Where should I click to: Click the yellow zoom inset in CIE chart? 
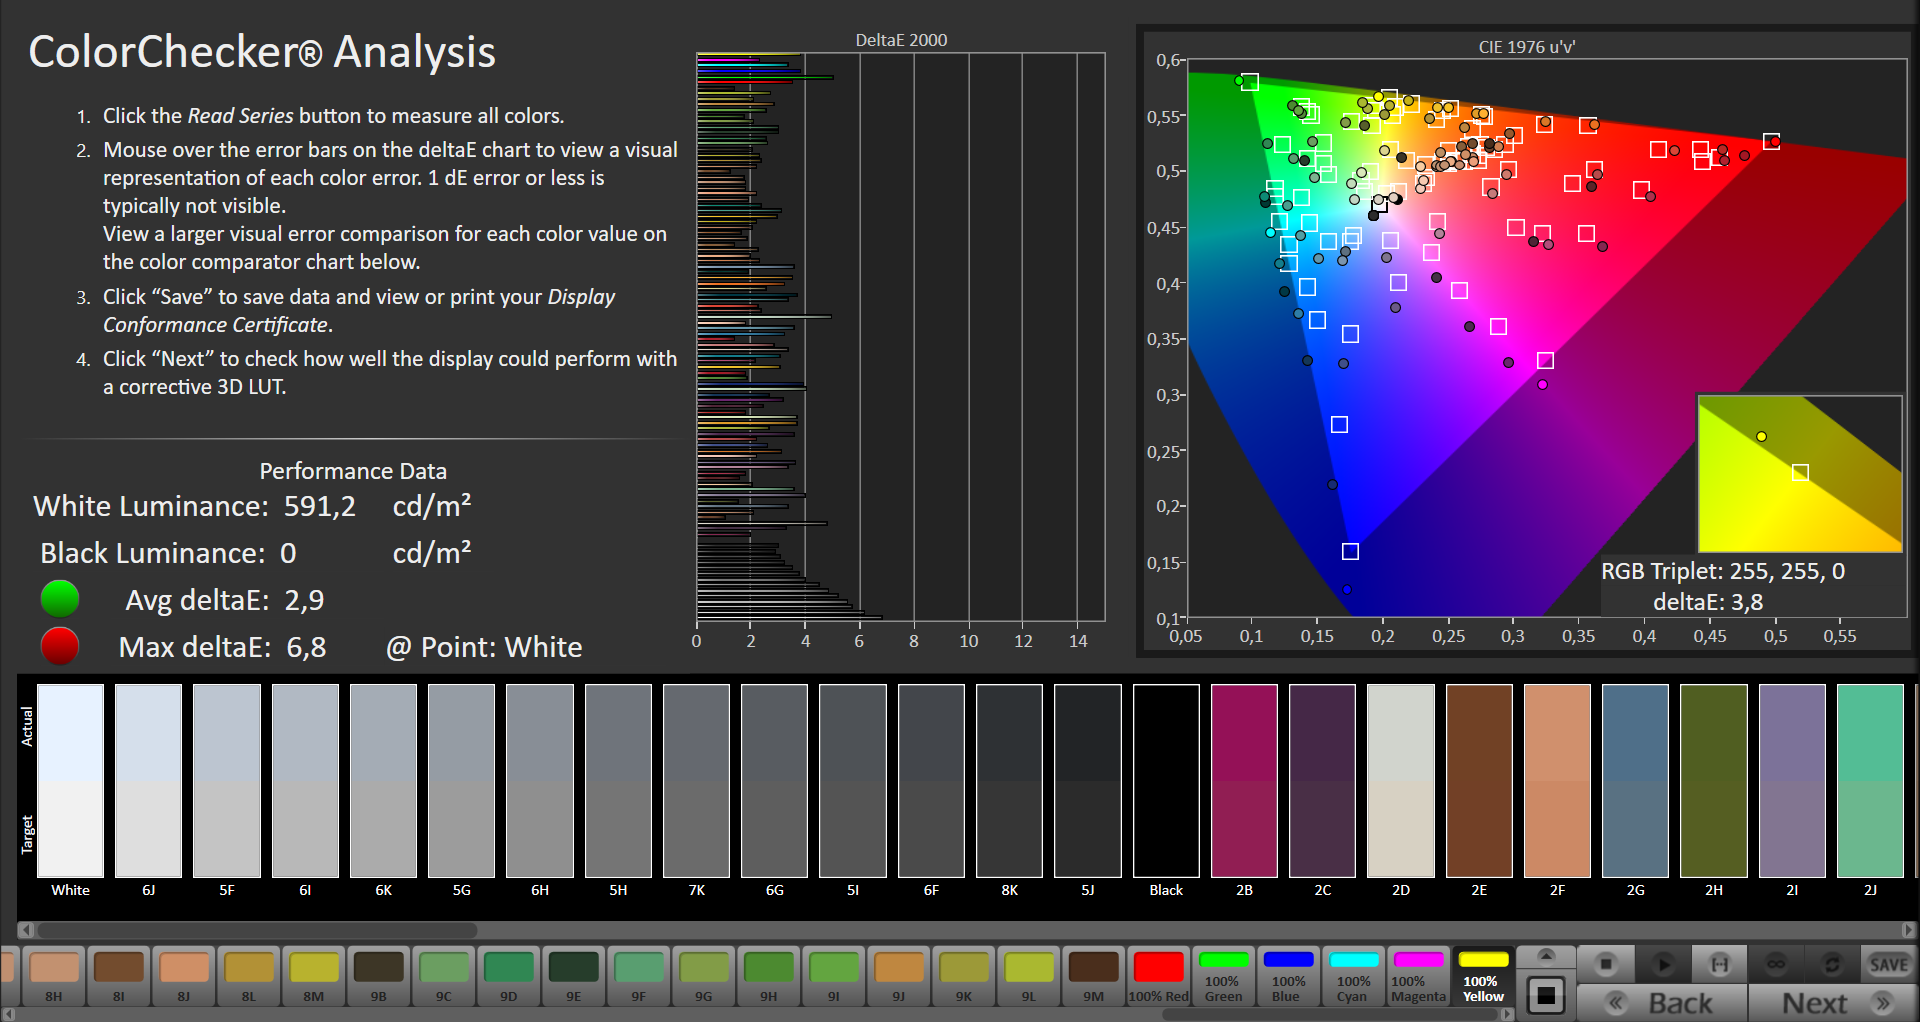coord(1800,474)
